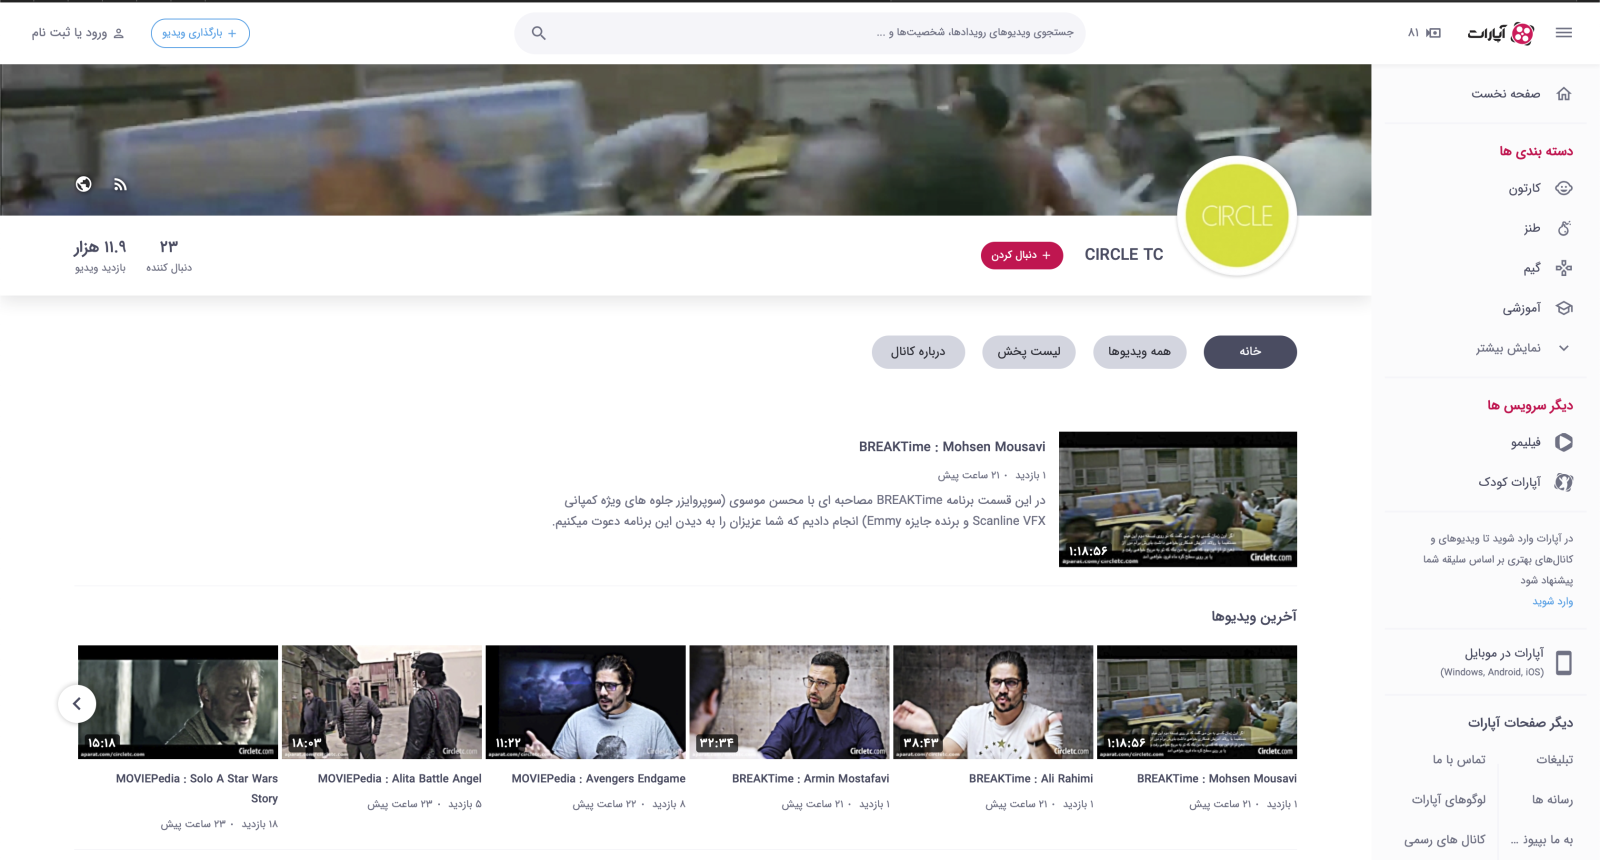This screenshot has height=860, width=1600.
Task: Open featured video title BREAKTime : Mohsen Mousavi
Action: click(x=952, y=447)
